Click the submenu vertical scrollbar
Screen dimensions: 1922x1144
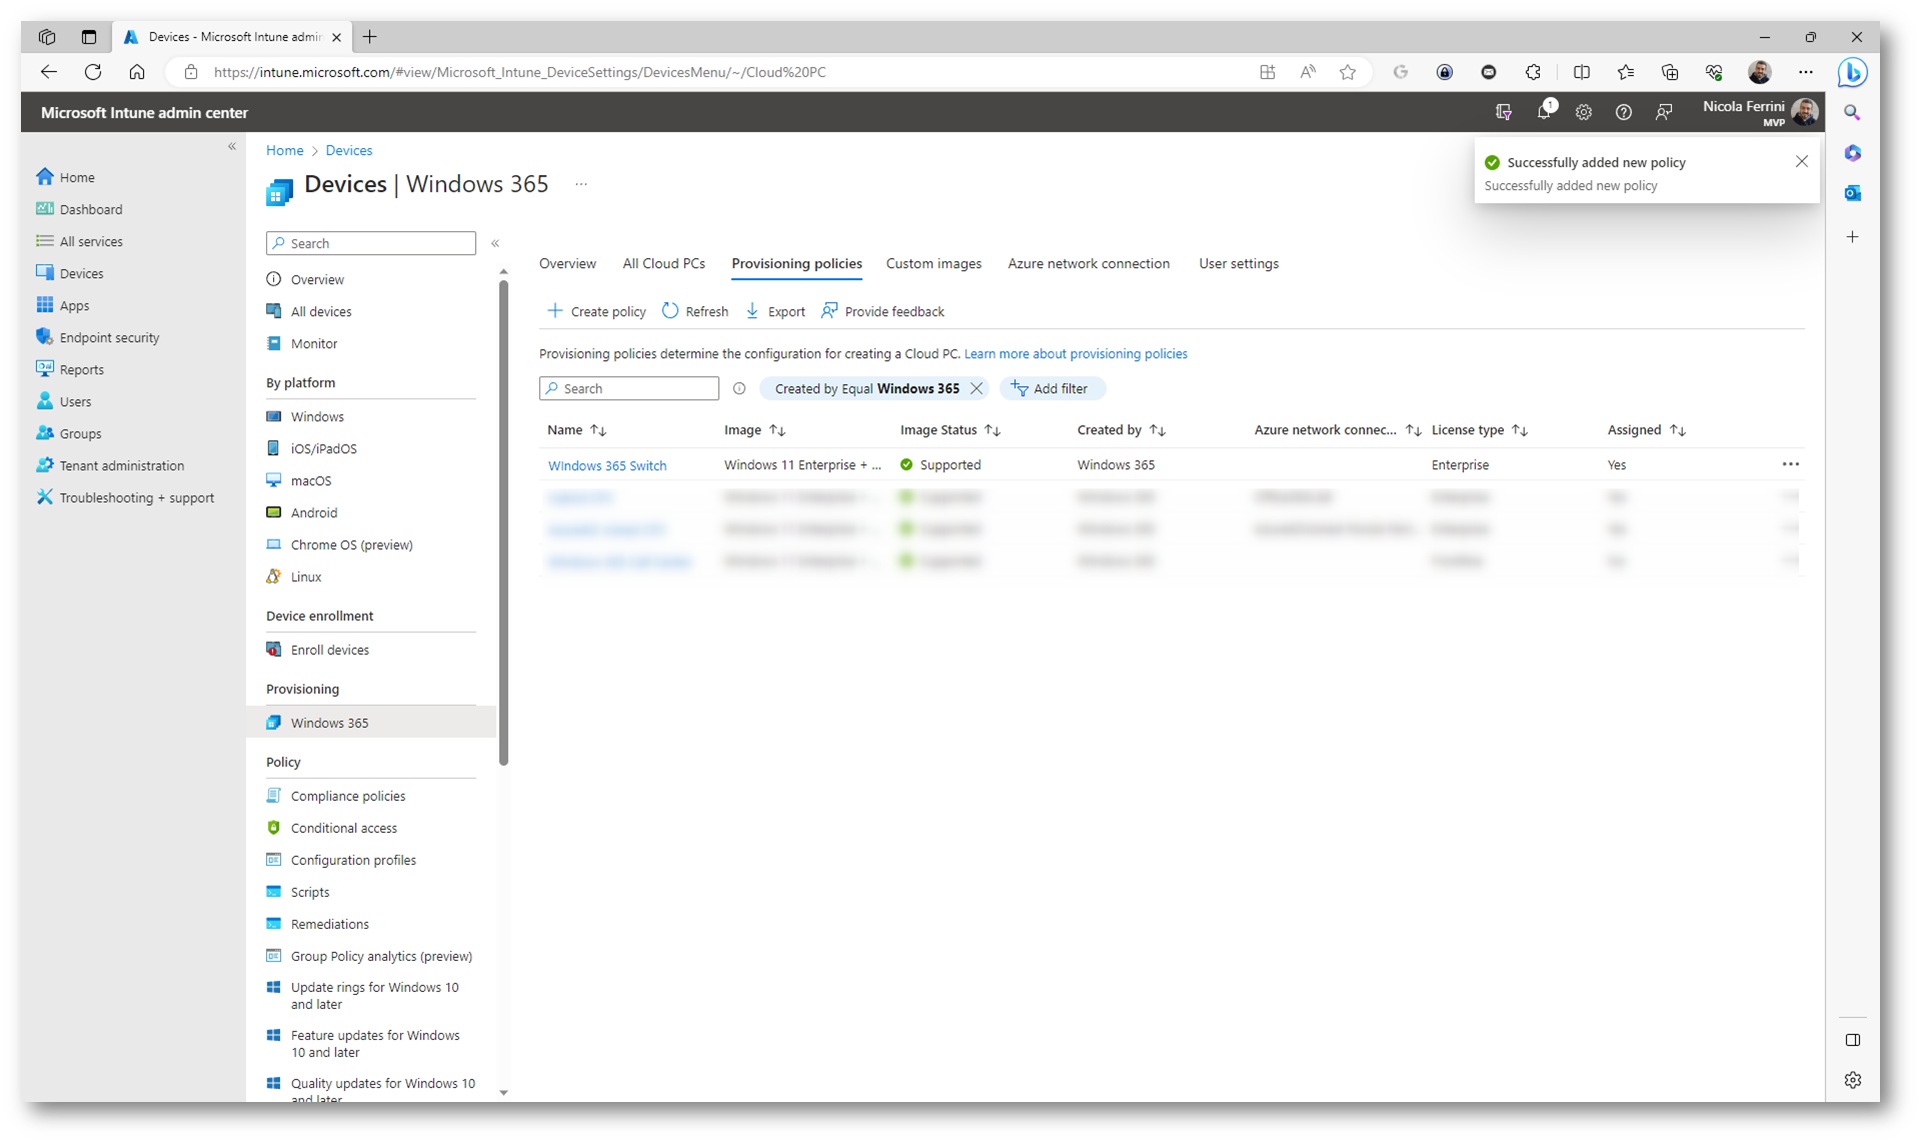[503, 524]
